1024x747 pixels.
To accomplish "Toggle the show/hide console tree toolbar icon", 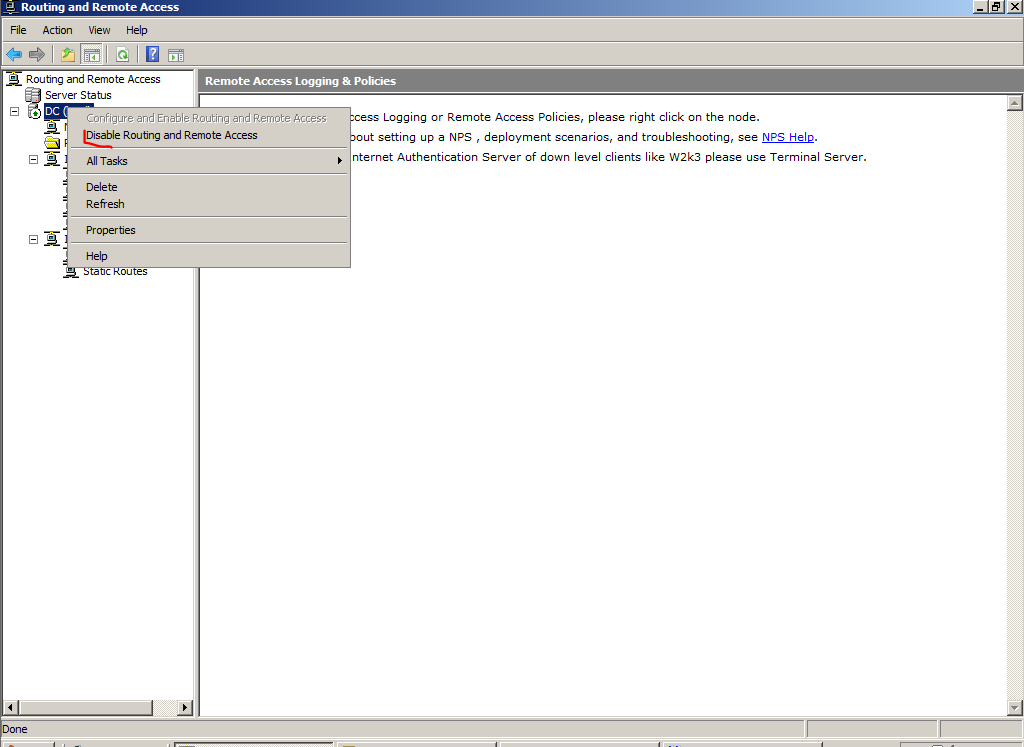I will coord(92,55).
